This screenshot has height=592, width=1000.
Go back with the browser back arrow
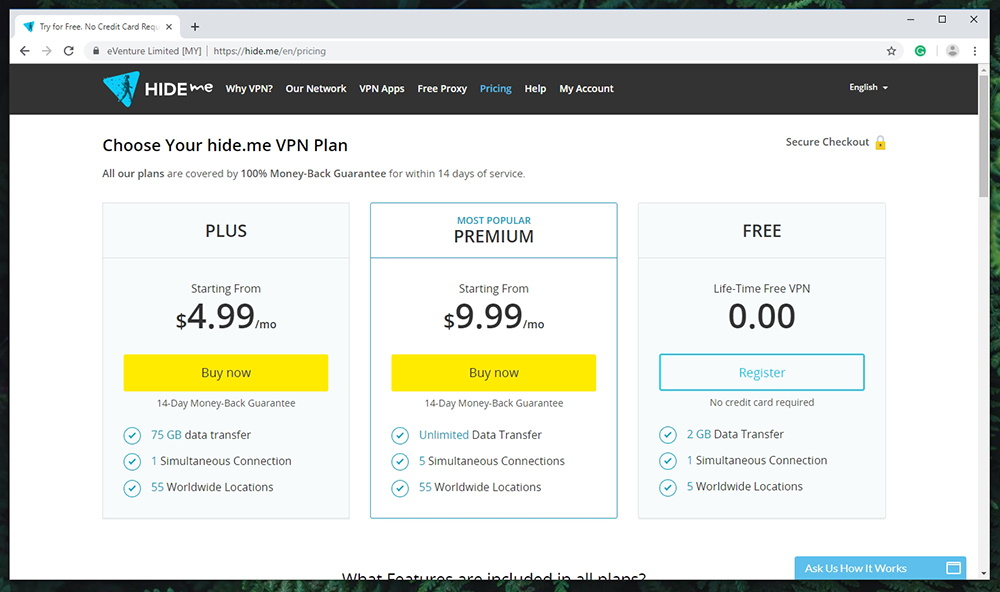click(x=24, y=51)
